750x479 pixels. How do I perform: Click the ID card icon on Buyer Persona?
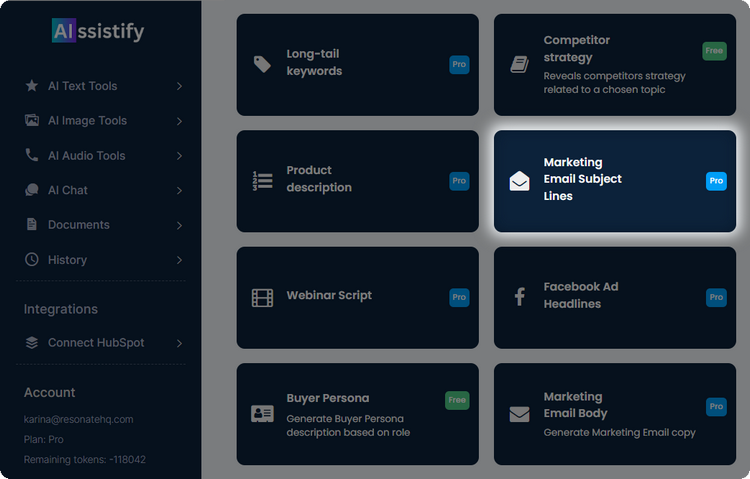click(262, 414)
